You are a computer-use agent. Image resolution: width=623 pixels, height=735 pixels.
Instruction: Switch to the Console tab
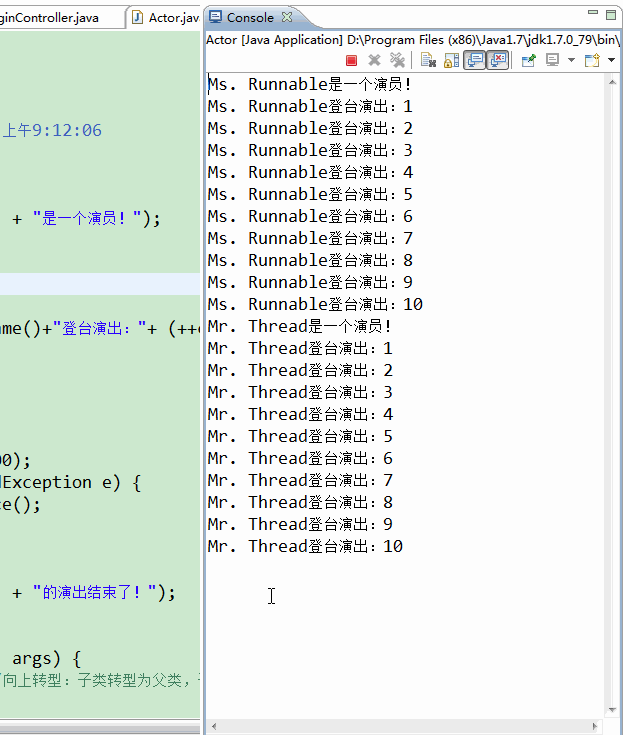point(242,17)
